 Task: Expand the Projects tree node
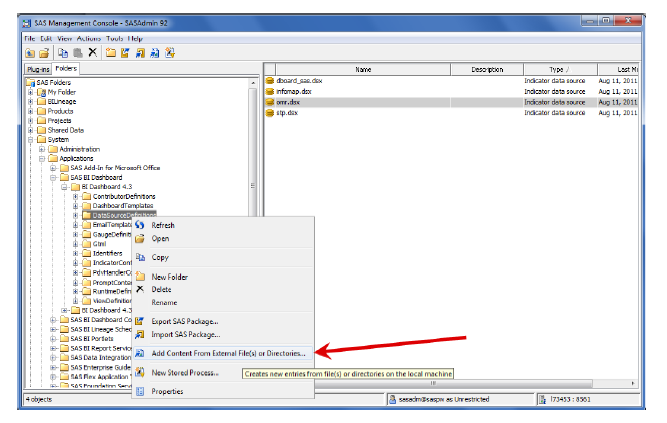tap(31, 120)
